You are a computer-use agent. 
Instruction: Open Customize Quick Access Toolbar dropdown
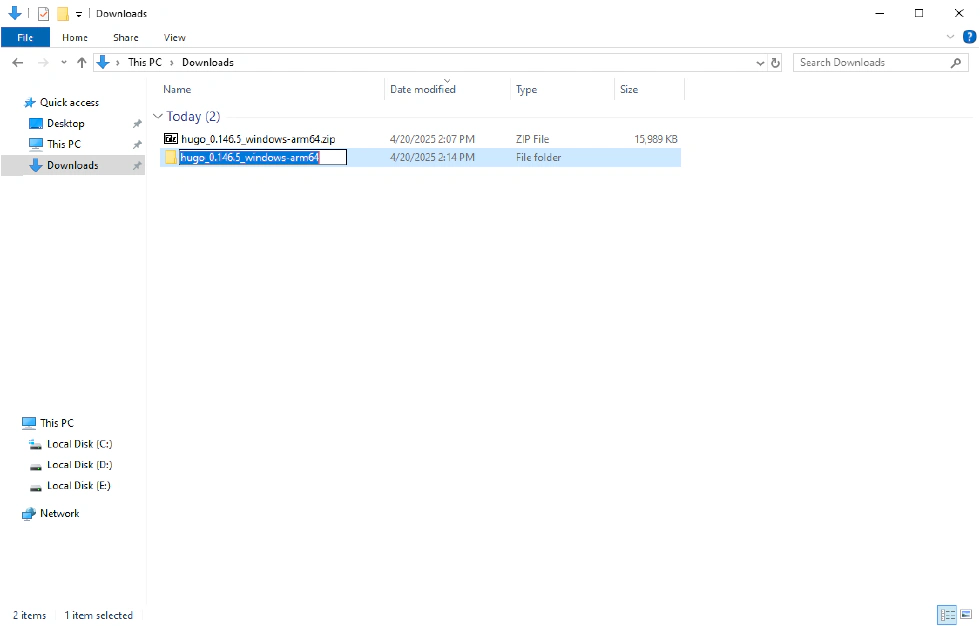point(79,14)
